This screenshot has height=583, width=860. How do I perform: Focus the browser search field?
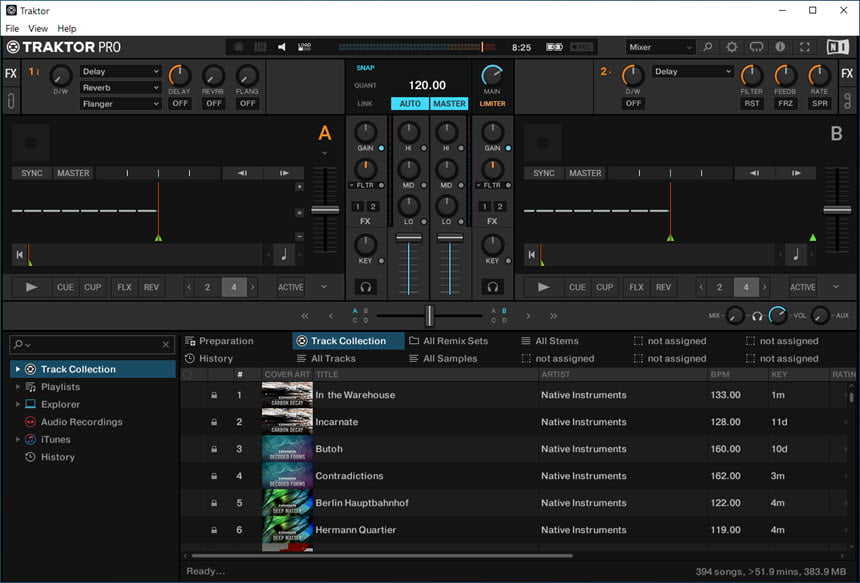[92, 344]
